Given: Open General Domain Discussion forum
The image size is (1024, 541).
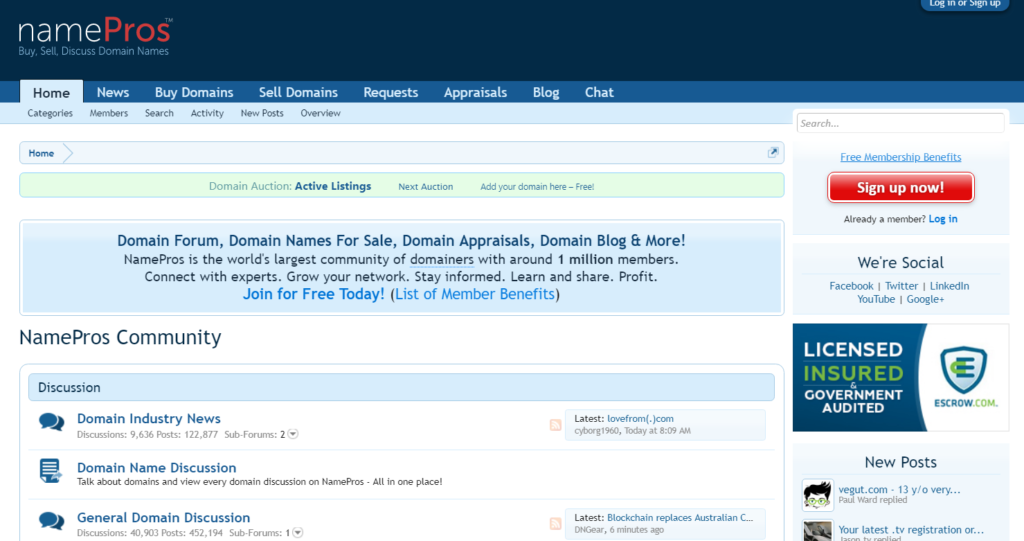Looking at the screenshot, I should (163, 517).
